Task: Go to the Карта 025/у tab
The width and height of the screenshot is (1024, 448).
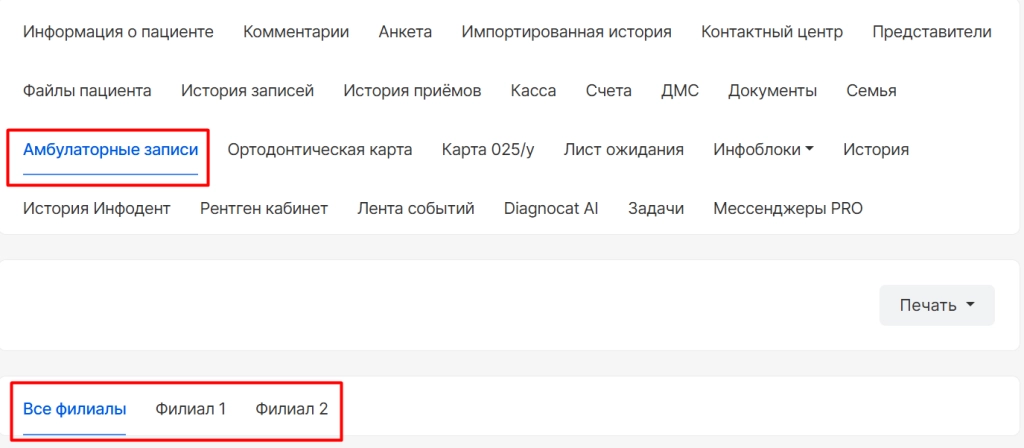Action: [x=488, y=150]
